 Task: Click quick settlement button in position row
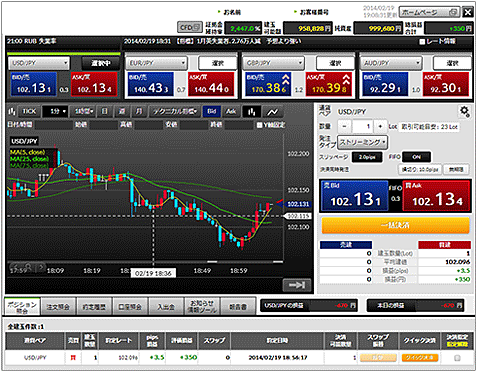420,358
